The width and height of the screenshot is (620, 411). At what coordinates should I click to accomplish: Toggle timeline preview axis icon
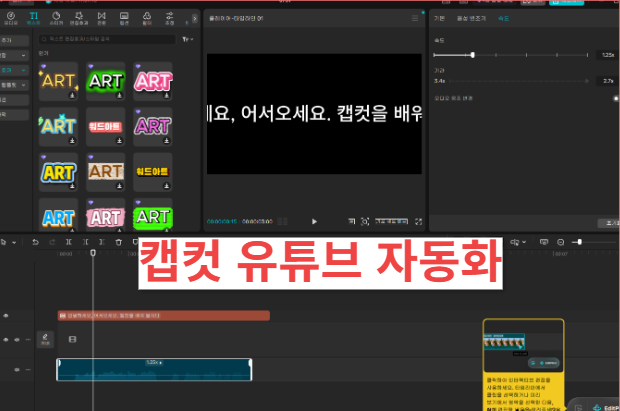(x=544, y=242)
